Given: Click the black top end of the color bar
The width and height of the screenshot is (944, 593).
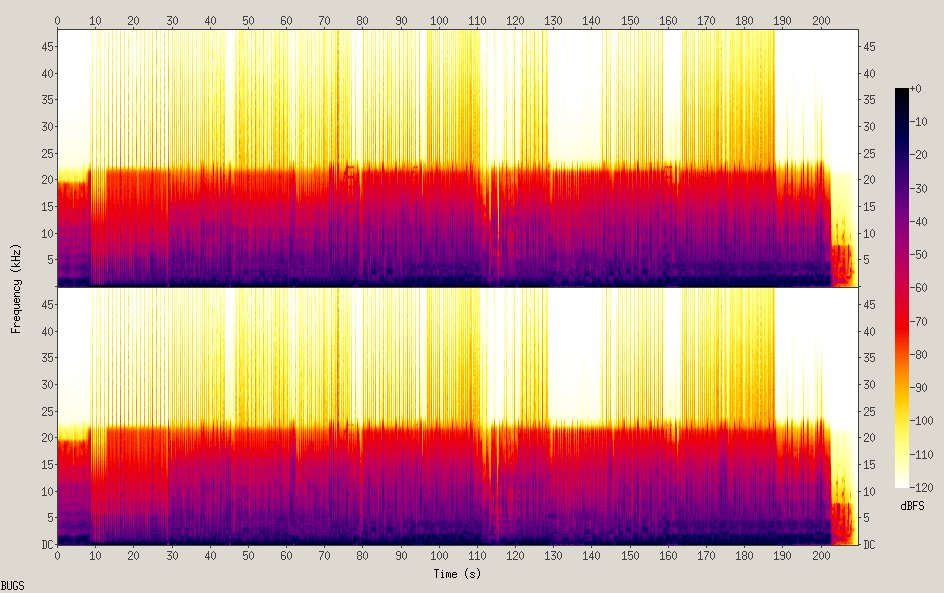Looking at the screenshot, I should click(x=902, y=93).
